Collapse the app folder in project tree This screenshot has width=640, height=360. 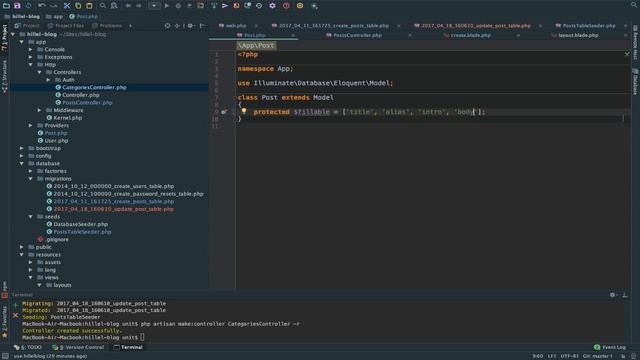[x=22, y=42]
